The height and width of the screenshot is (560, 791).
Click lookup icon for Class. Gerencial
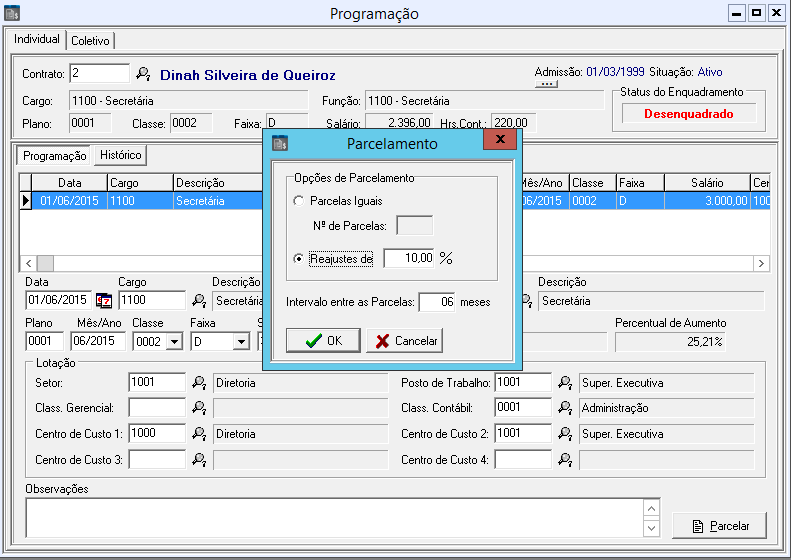click(199, 407)
